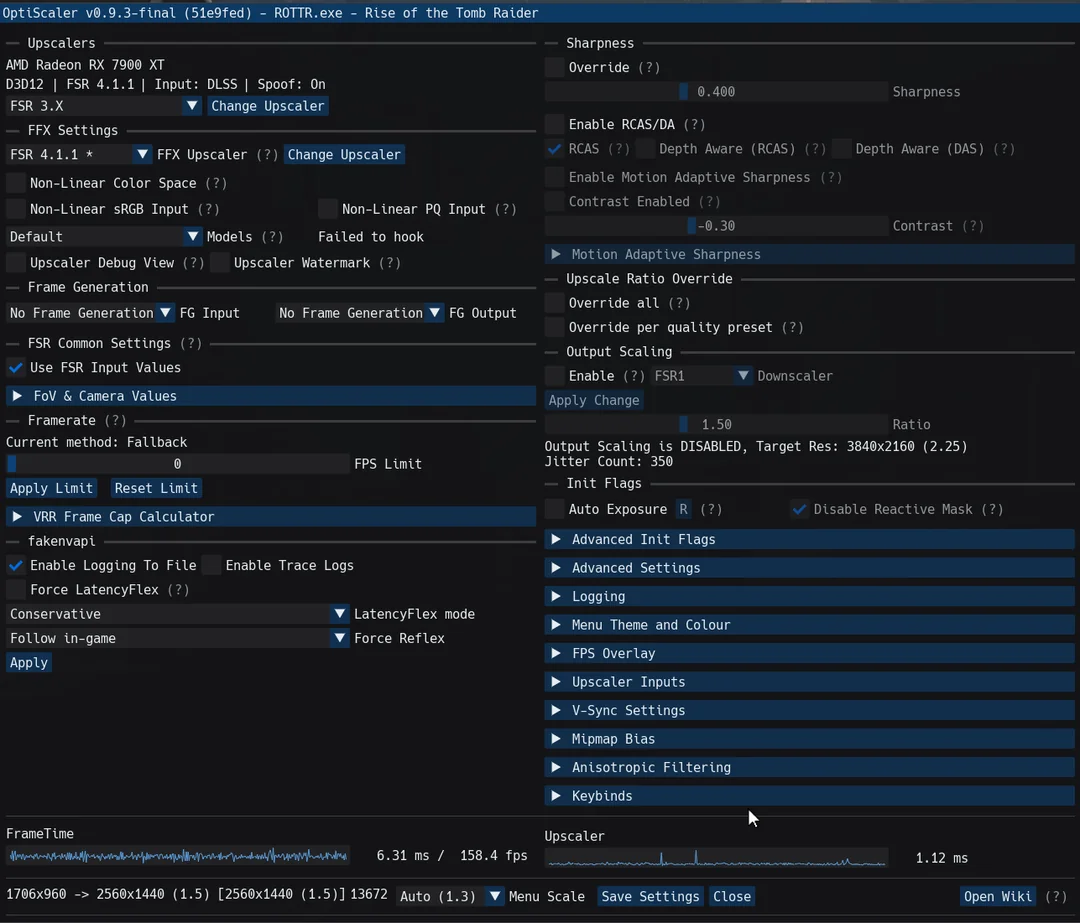Click the FrameTime graph
This screenshot has height=923, width=1080.
[178, 856]
